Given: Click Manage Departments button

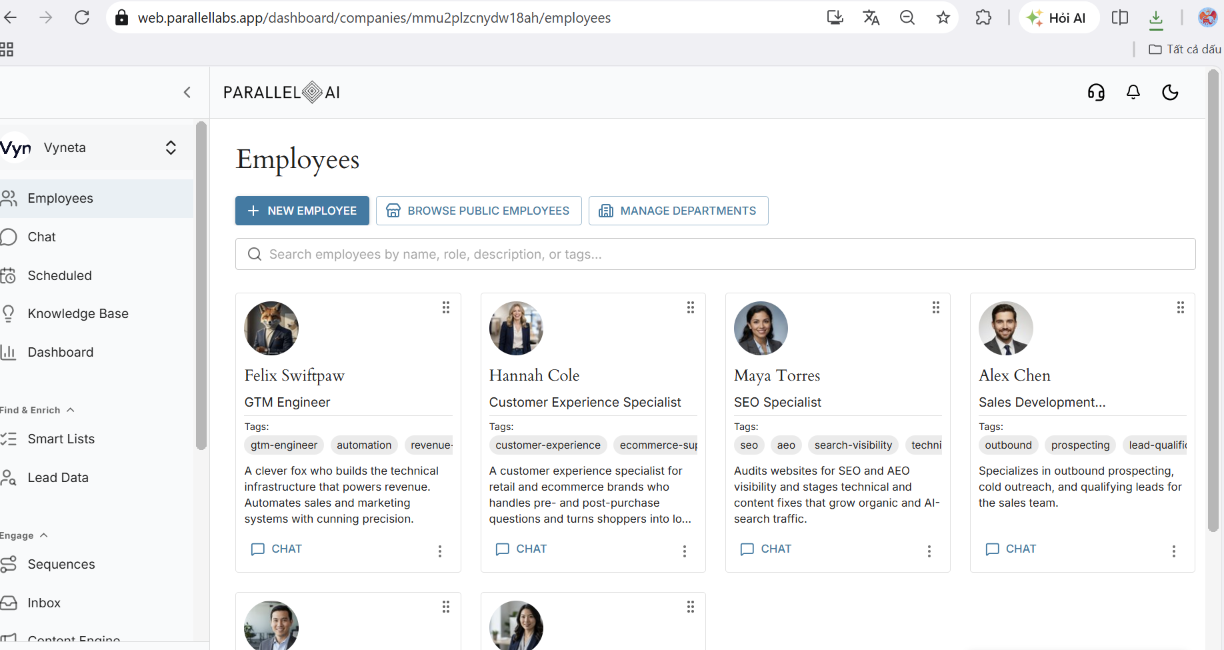Looking at the screenshot, I should click(x=678, y=211).
